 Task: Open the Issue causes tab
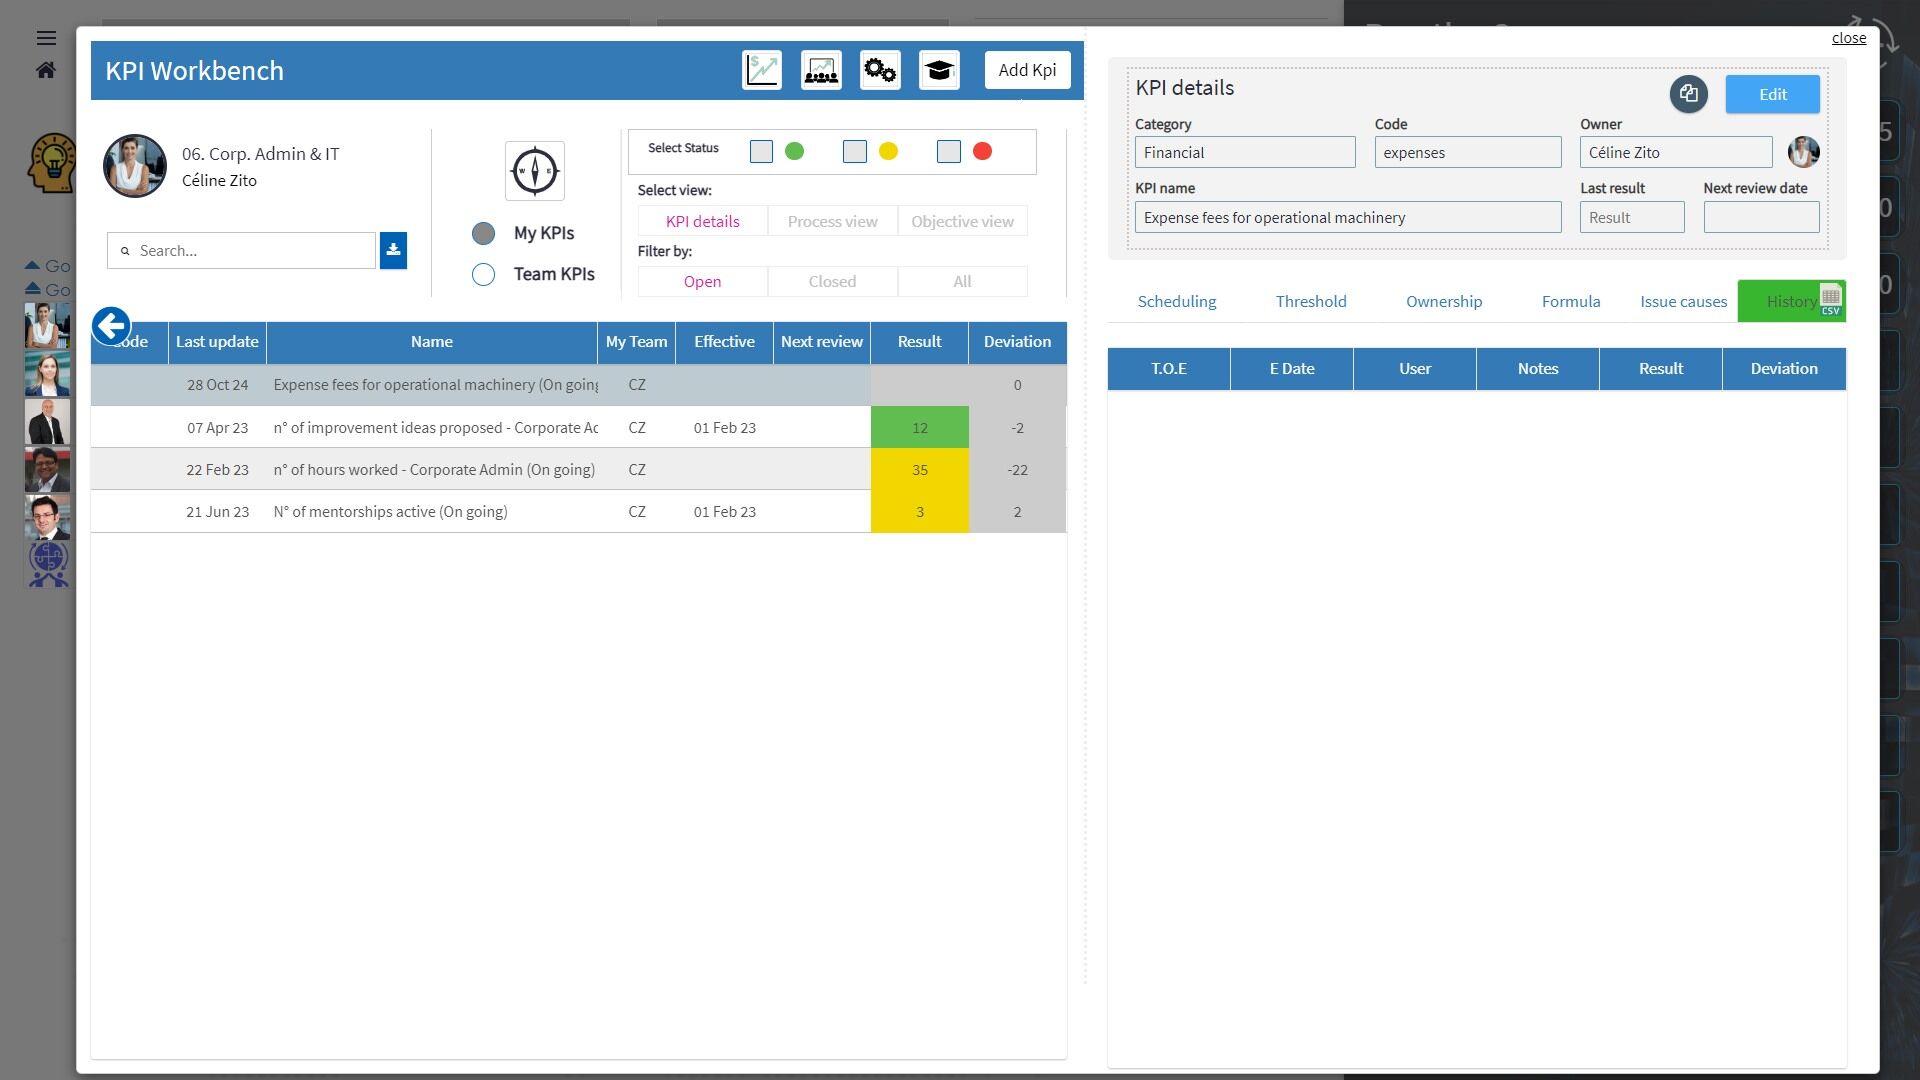click(1682, 302)
